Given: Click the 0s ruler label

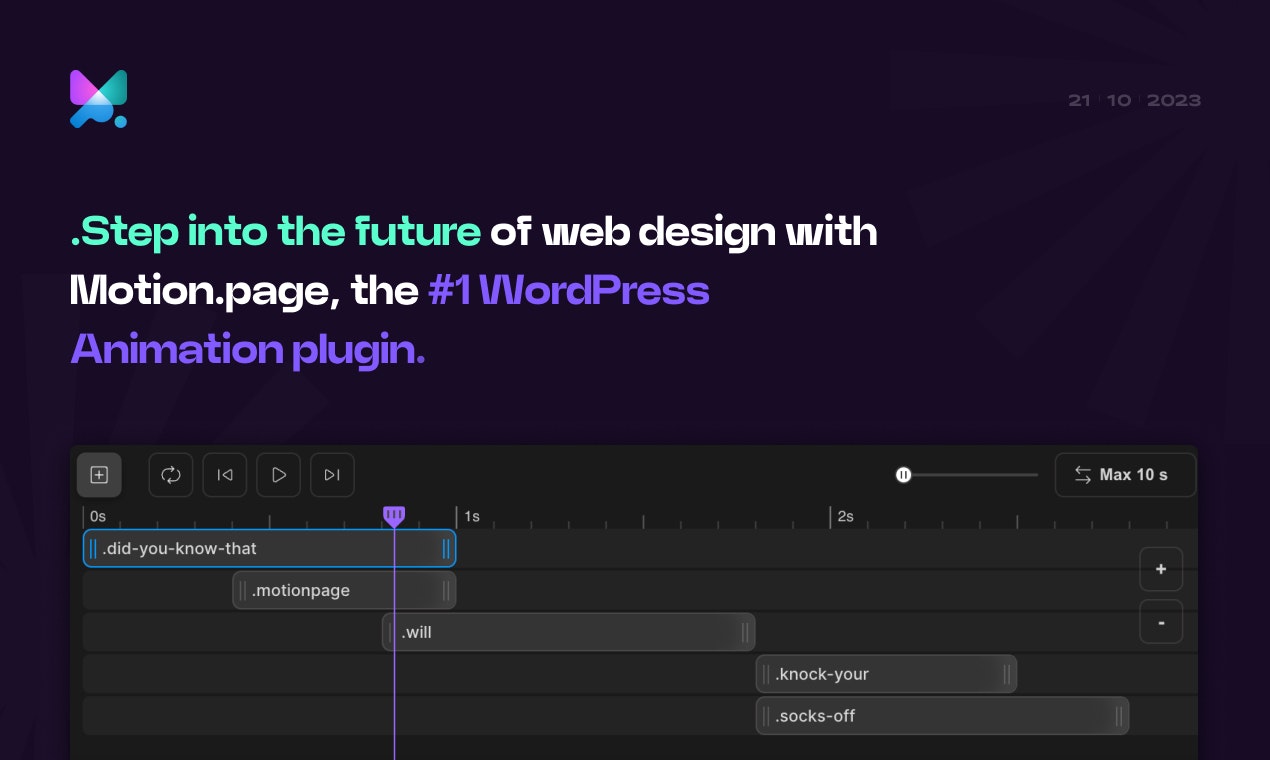Looking at the screenshot, I should point(97,516).
